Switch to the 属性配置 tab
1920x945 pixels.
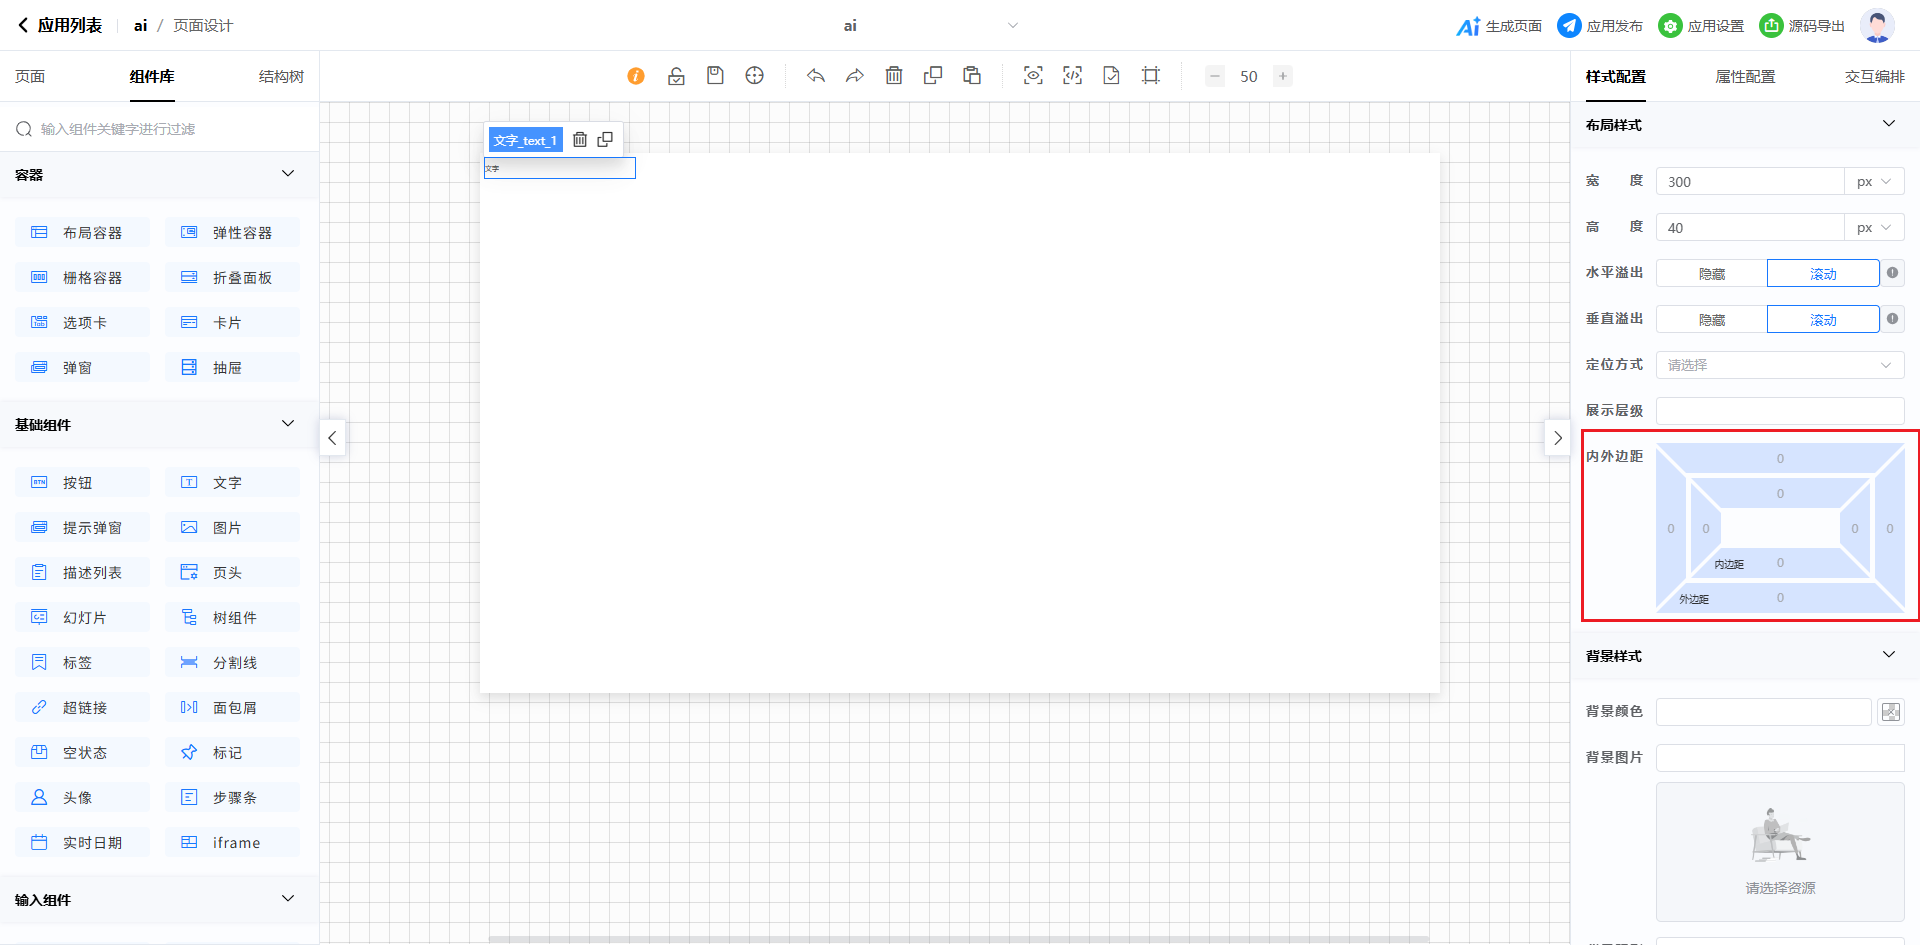(1745, 77)
